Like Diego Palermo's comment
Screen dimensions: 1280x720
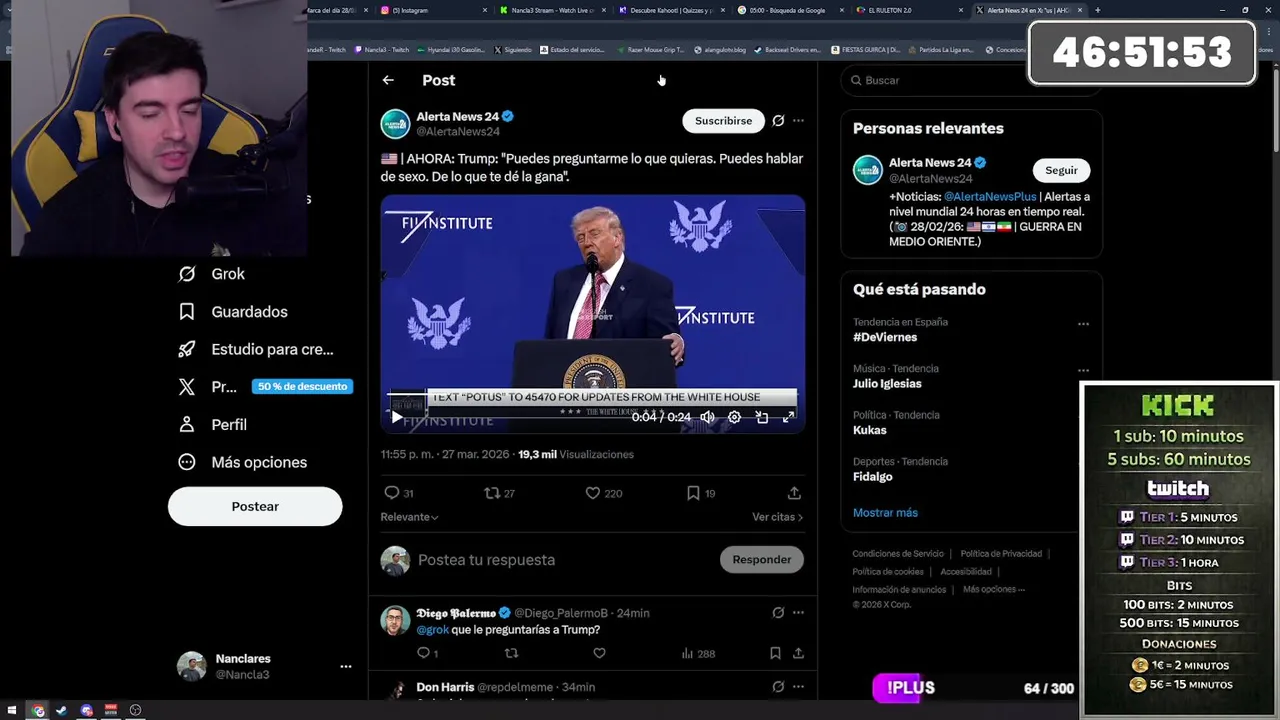599,653
